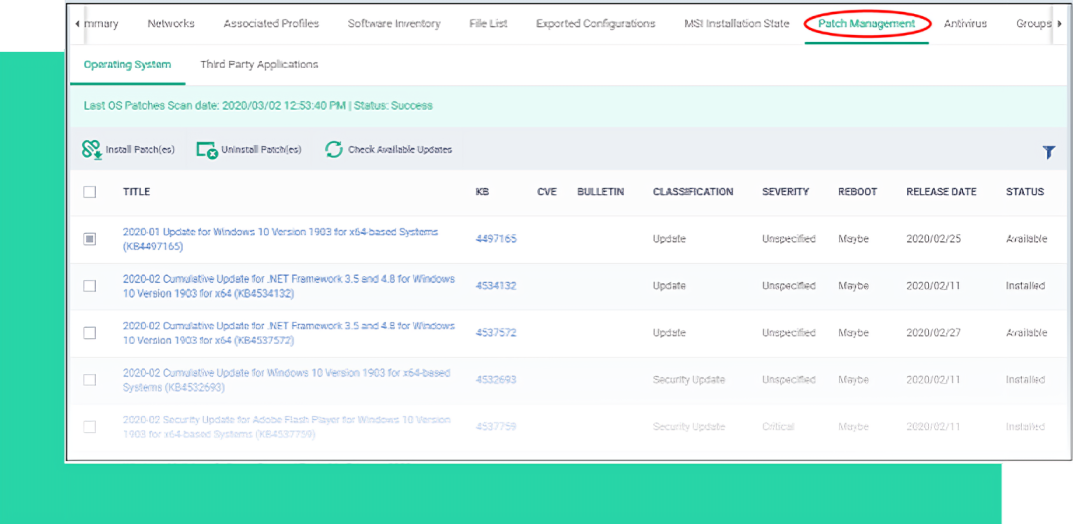The width and height of the screenshot is (1073, 524).
Task: Click 'Critical' severity in Flash Player row
Action: [x=778, y=427]
